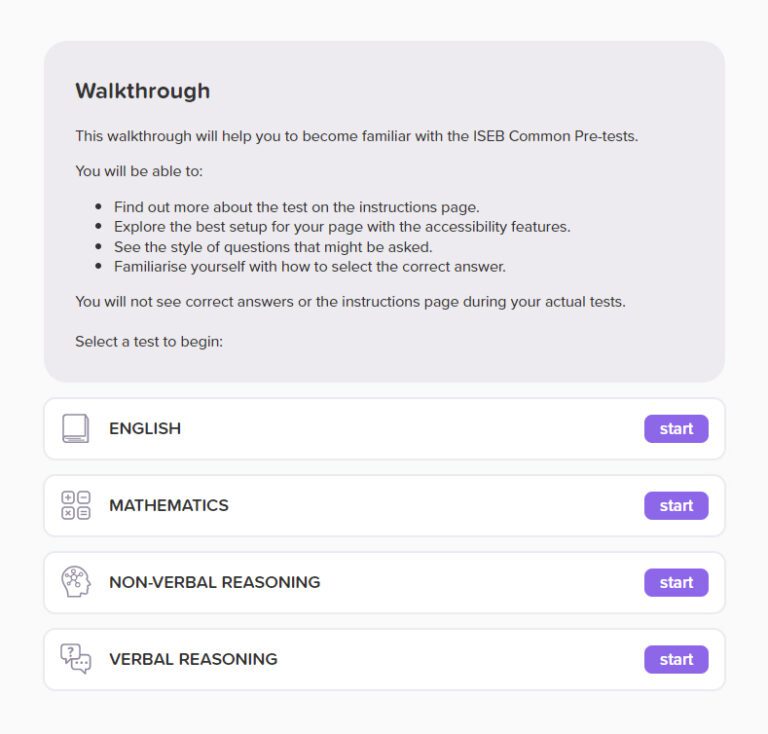The width and height of the screenshot is (768, 734).
Task: Click the Verbal Reasoning speech bubbles icon
Action: click(75, 659)
